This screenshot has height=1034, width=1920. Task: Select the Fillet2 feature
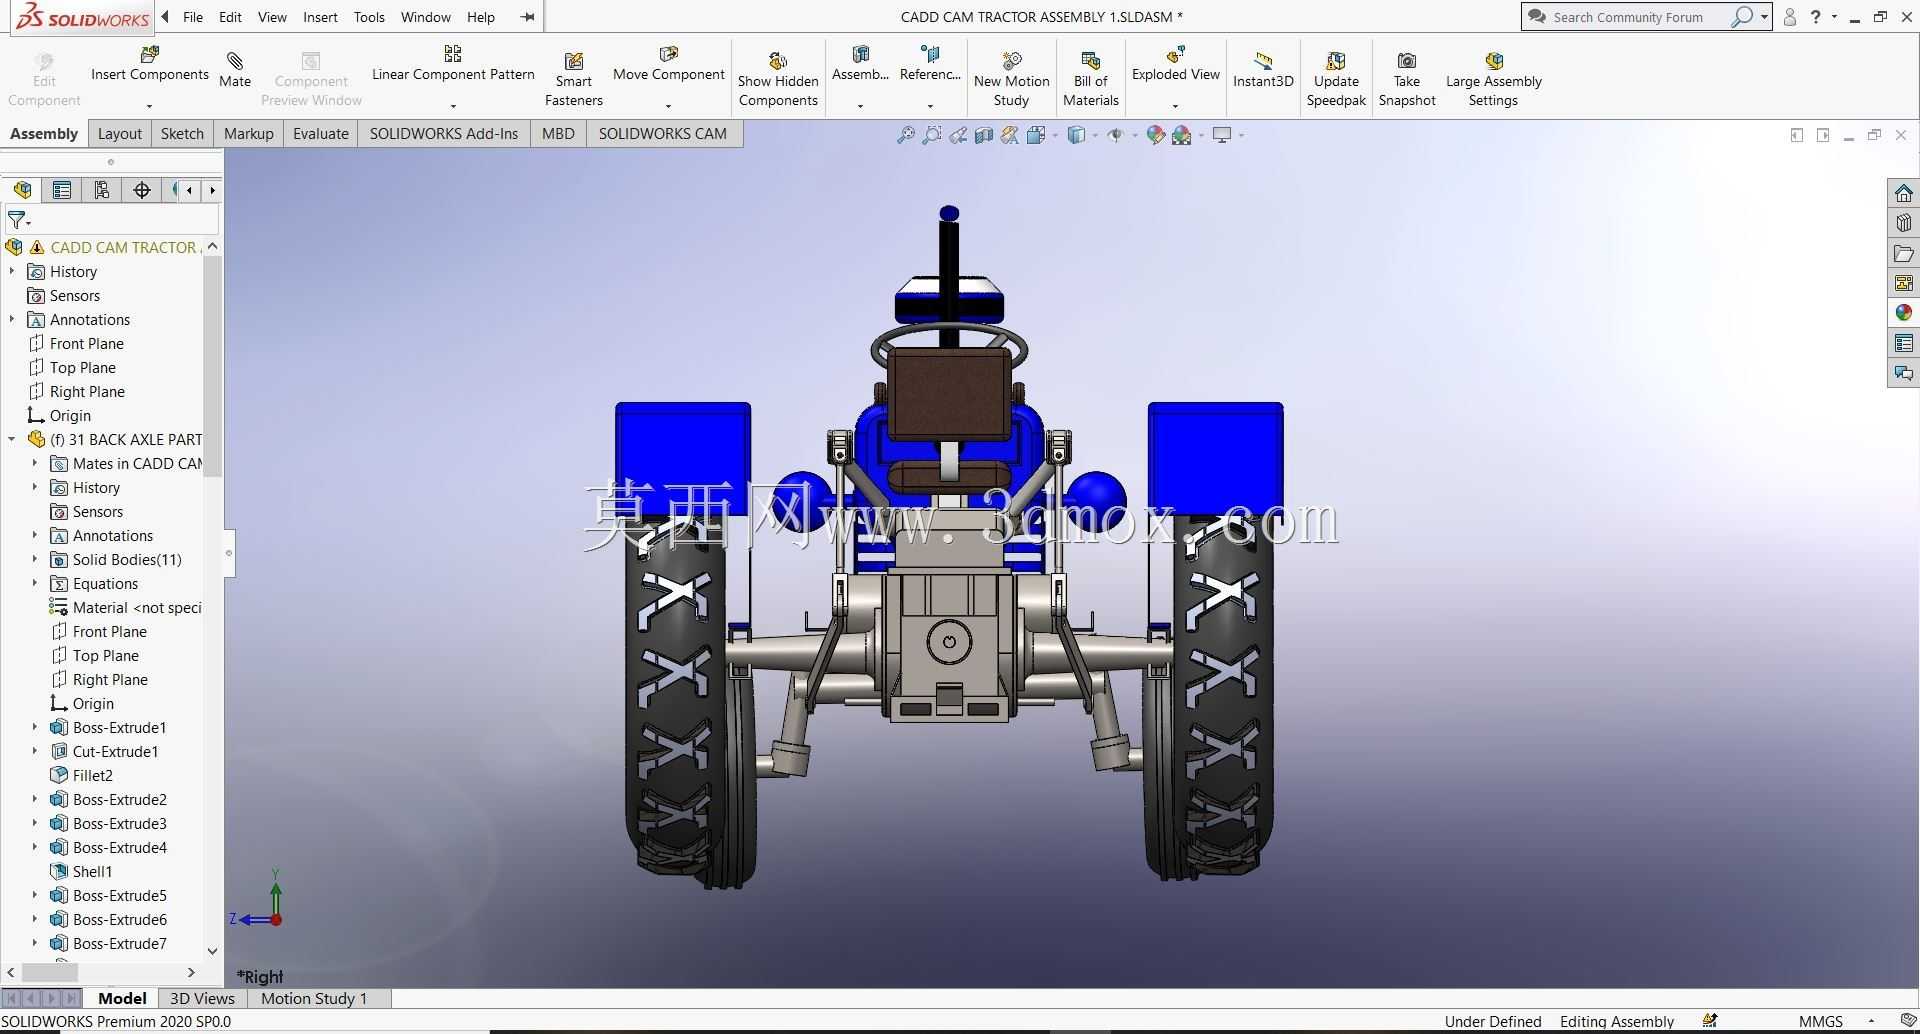[x=92, y=775]
